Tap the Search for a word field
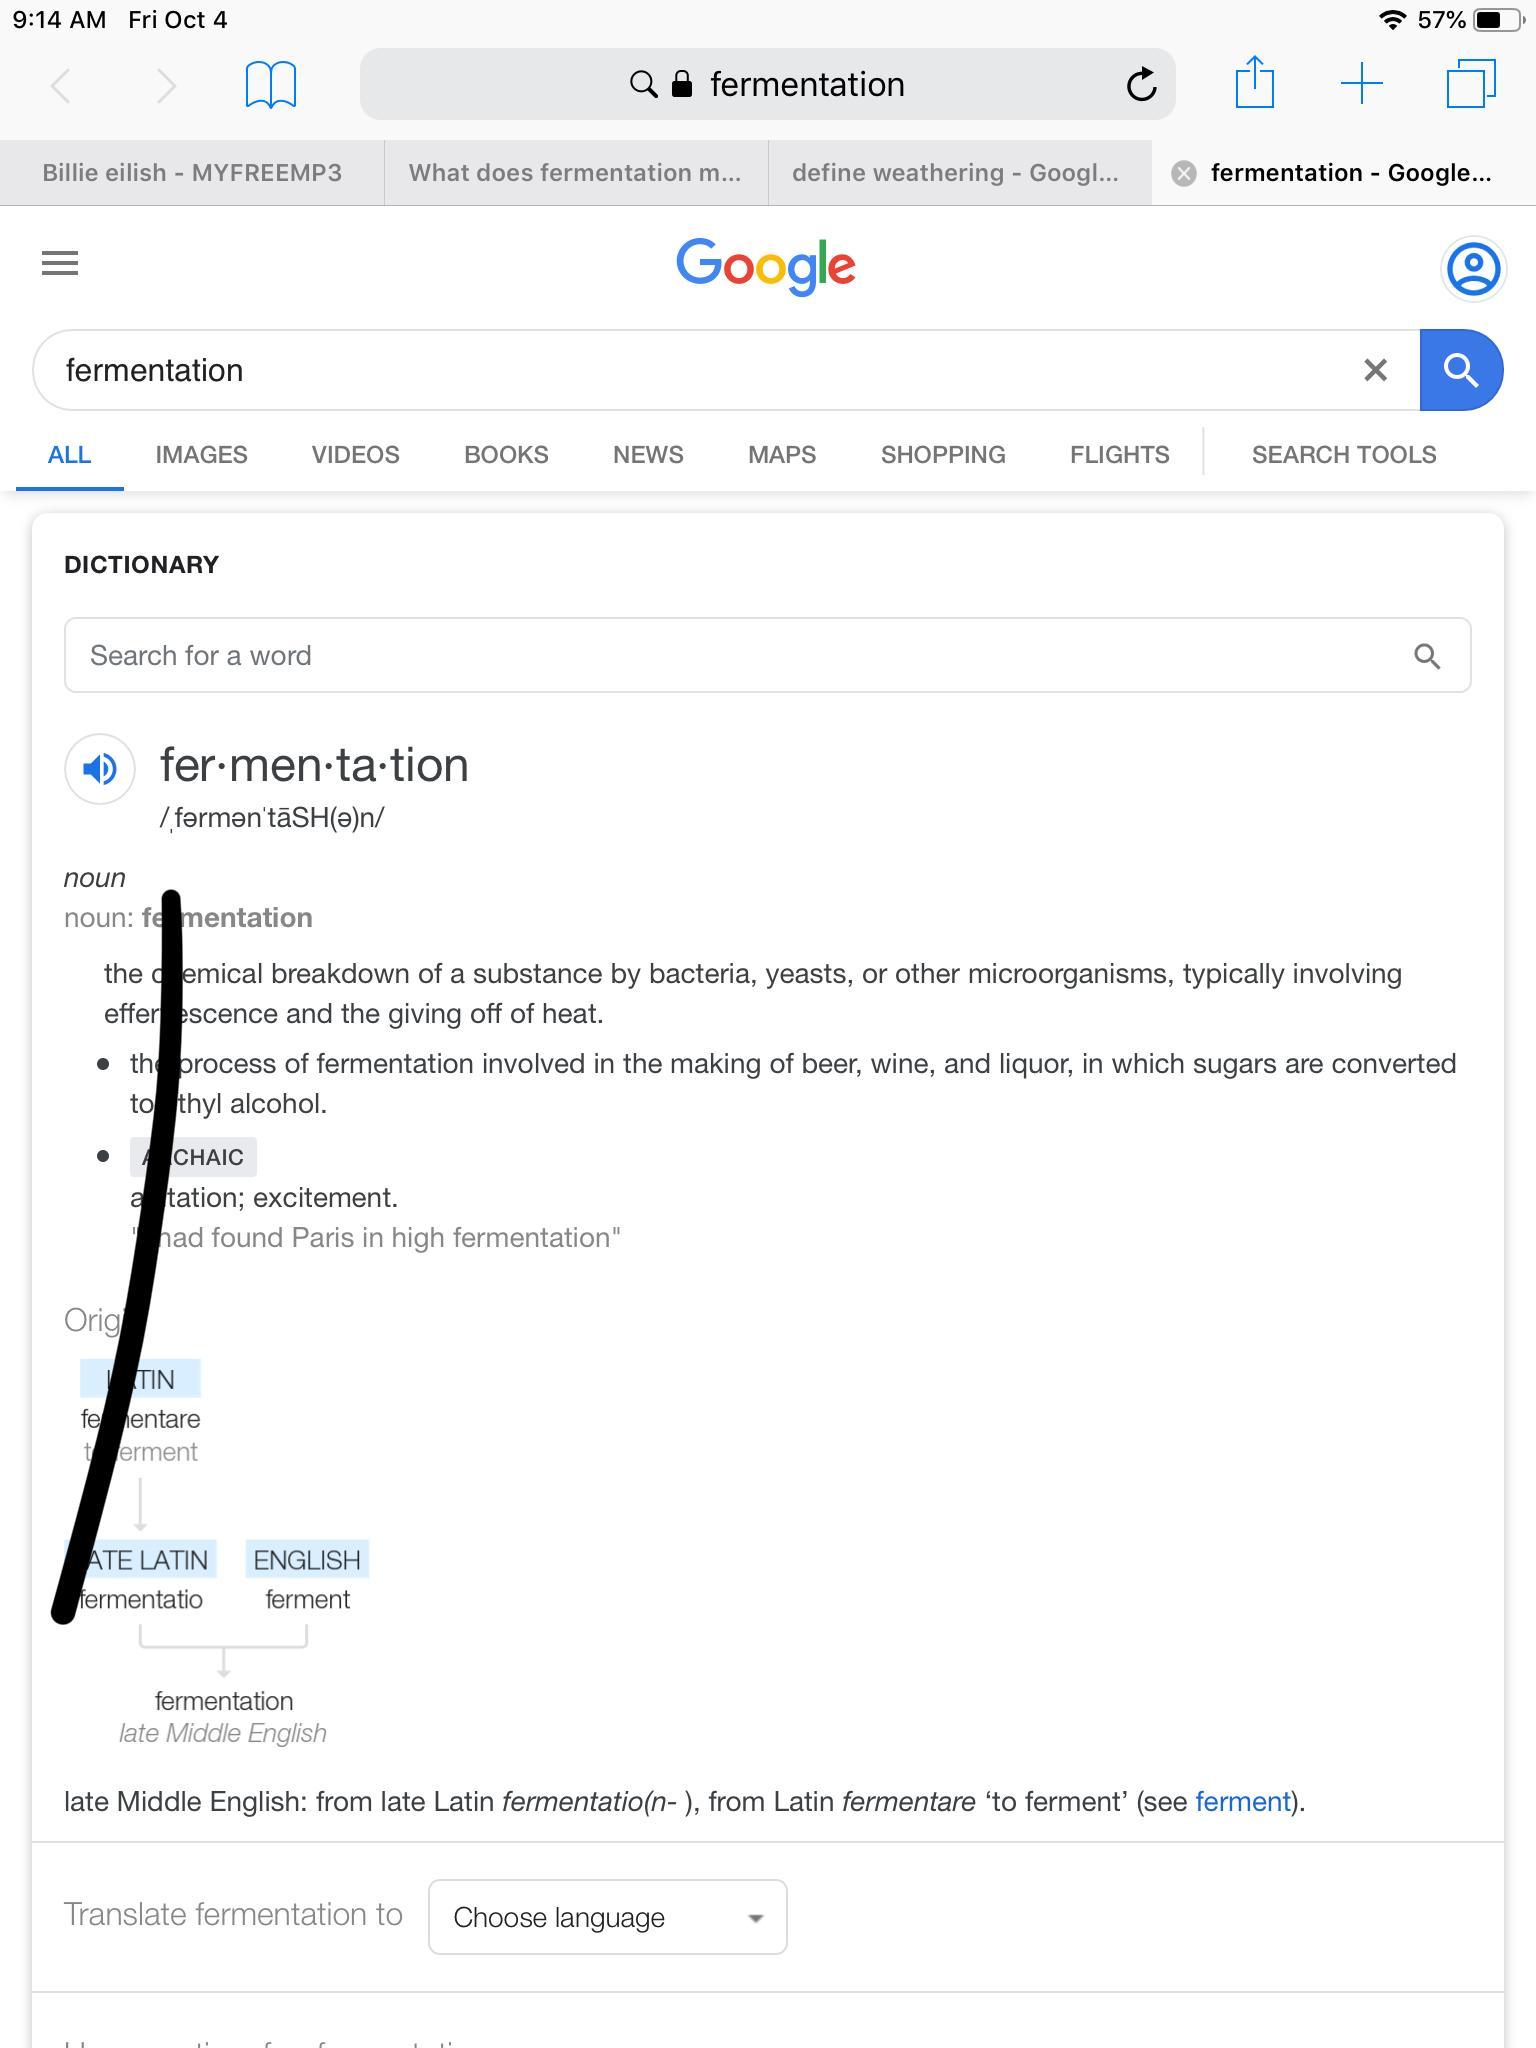The height and width of the screenshot is (2048, 1536). (x=700, y=656)
